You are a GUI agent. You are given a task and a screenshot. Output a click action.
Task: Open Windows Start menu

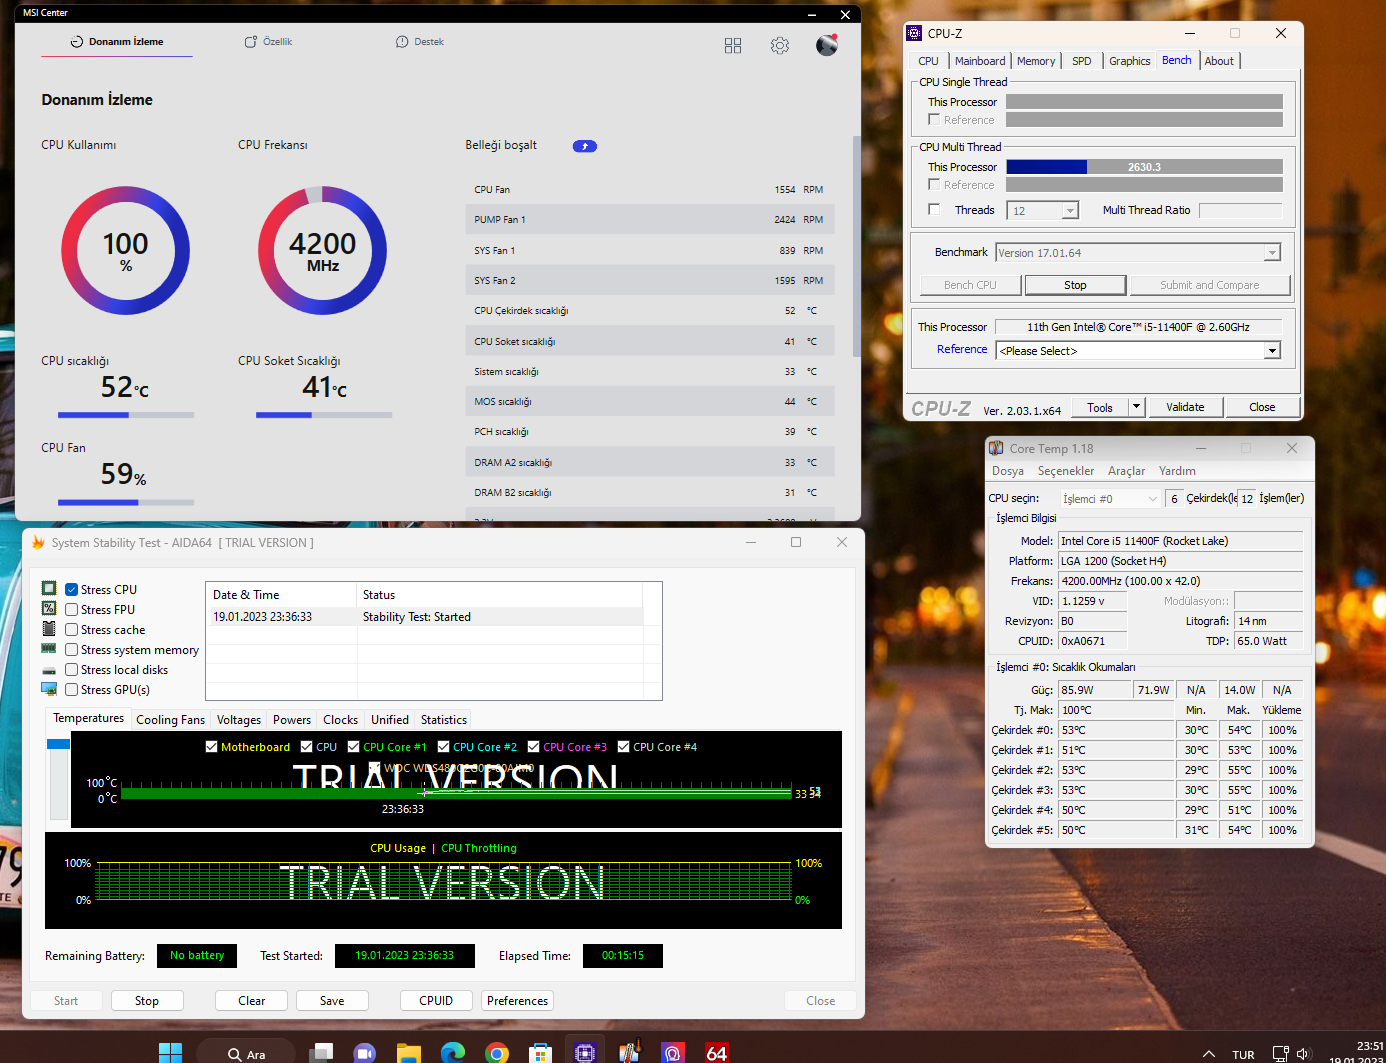tap(171, 1053)
